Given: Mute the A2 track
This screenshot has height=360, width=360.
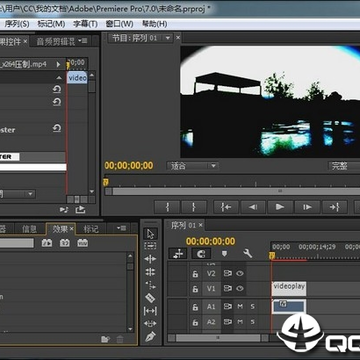Looking at the screenshot, I should click(240, 322).
